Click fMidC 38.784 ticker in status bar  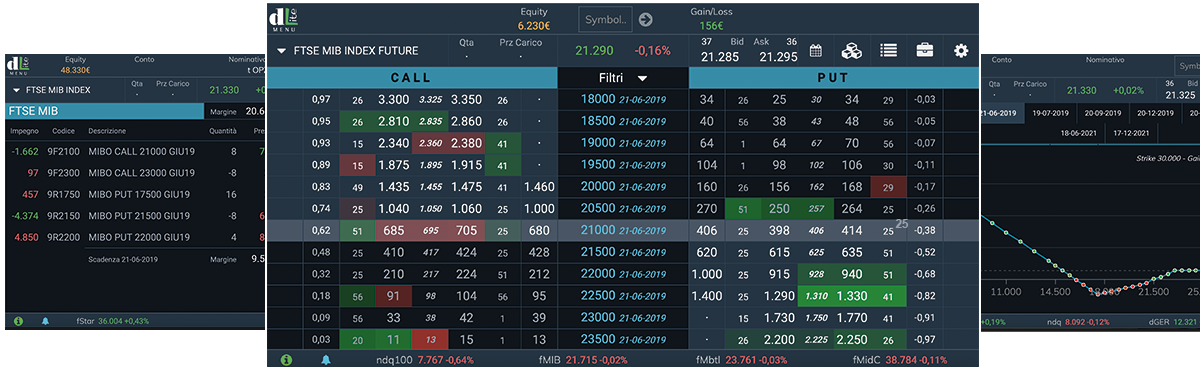pos(899,359)
